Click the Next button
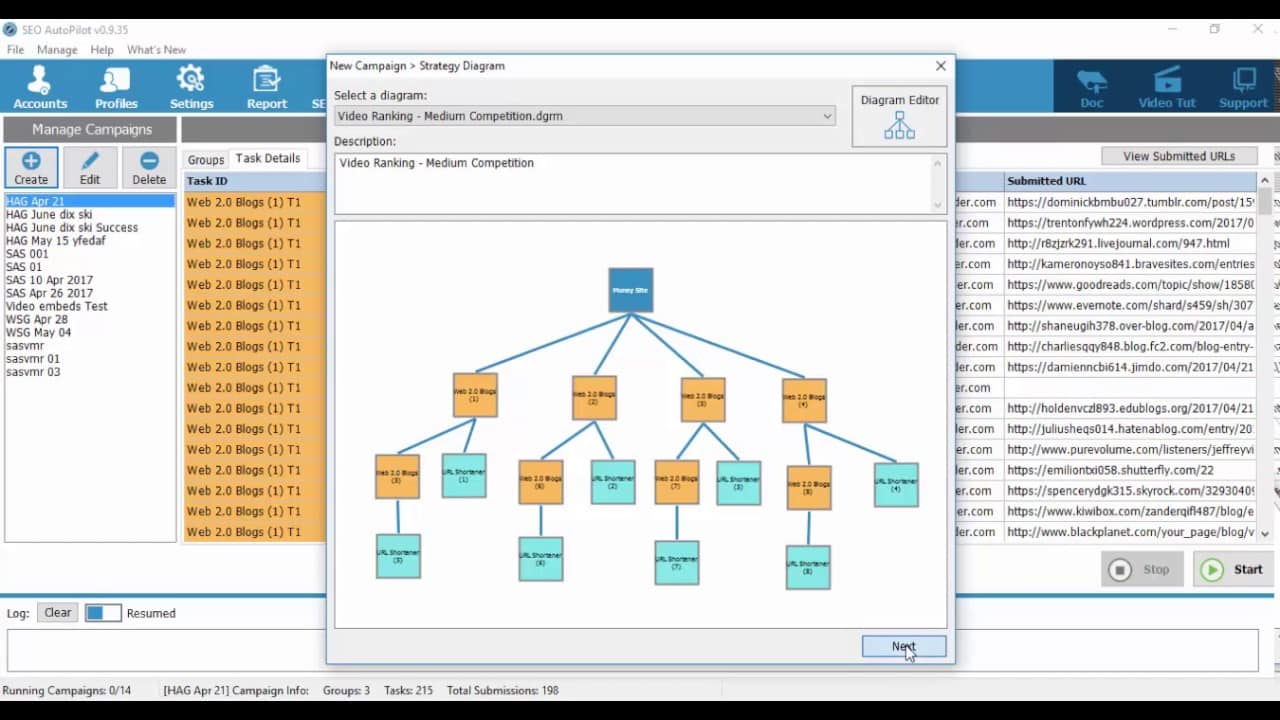The width and height of the screenshot is (1280, 720). 904,647
